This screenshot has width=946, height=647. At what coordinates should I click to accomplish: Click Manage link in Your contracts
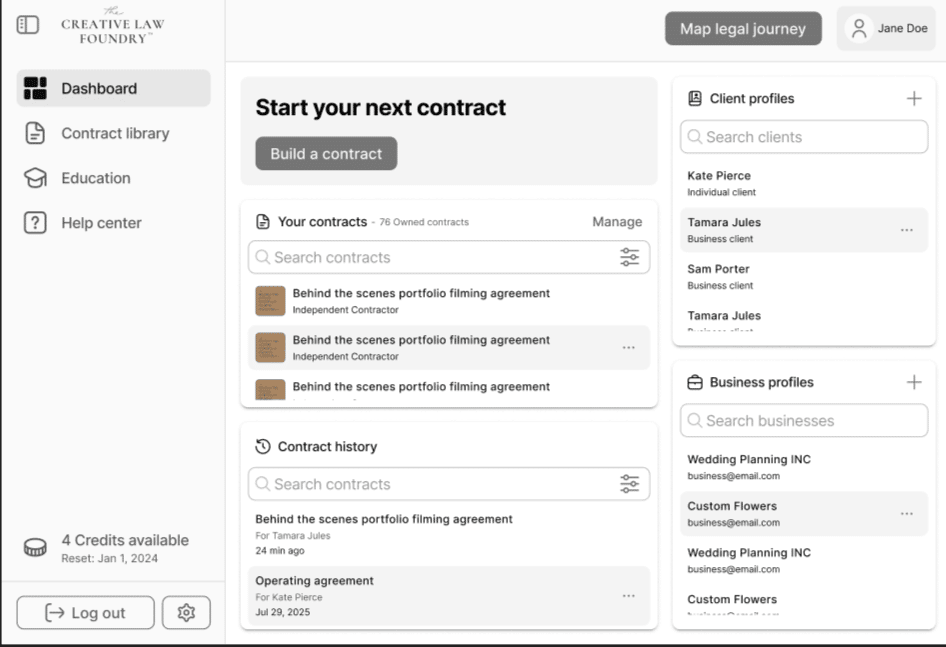pos(617,222)
